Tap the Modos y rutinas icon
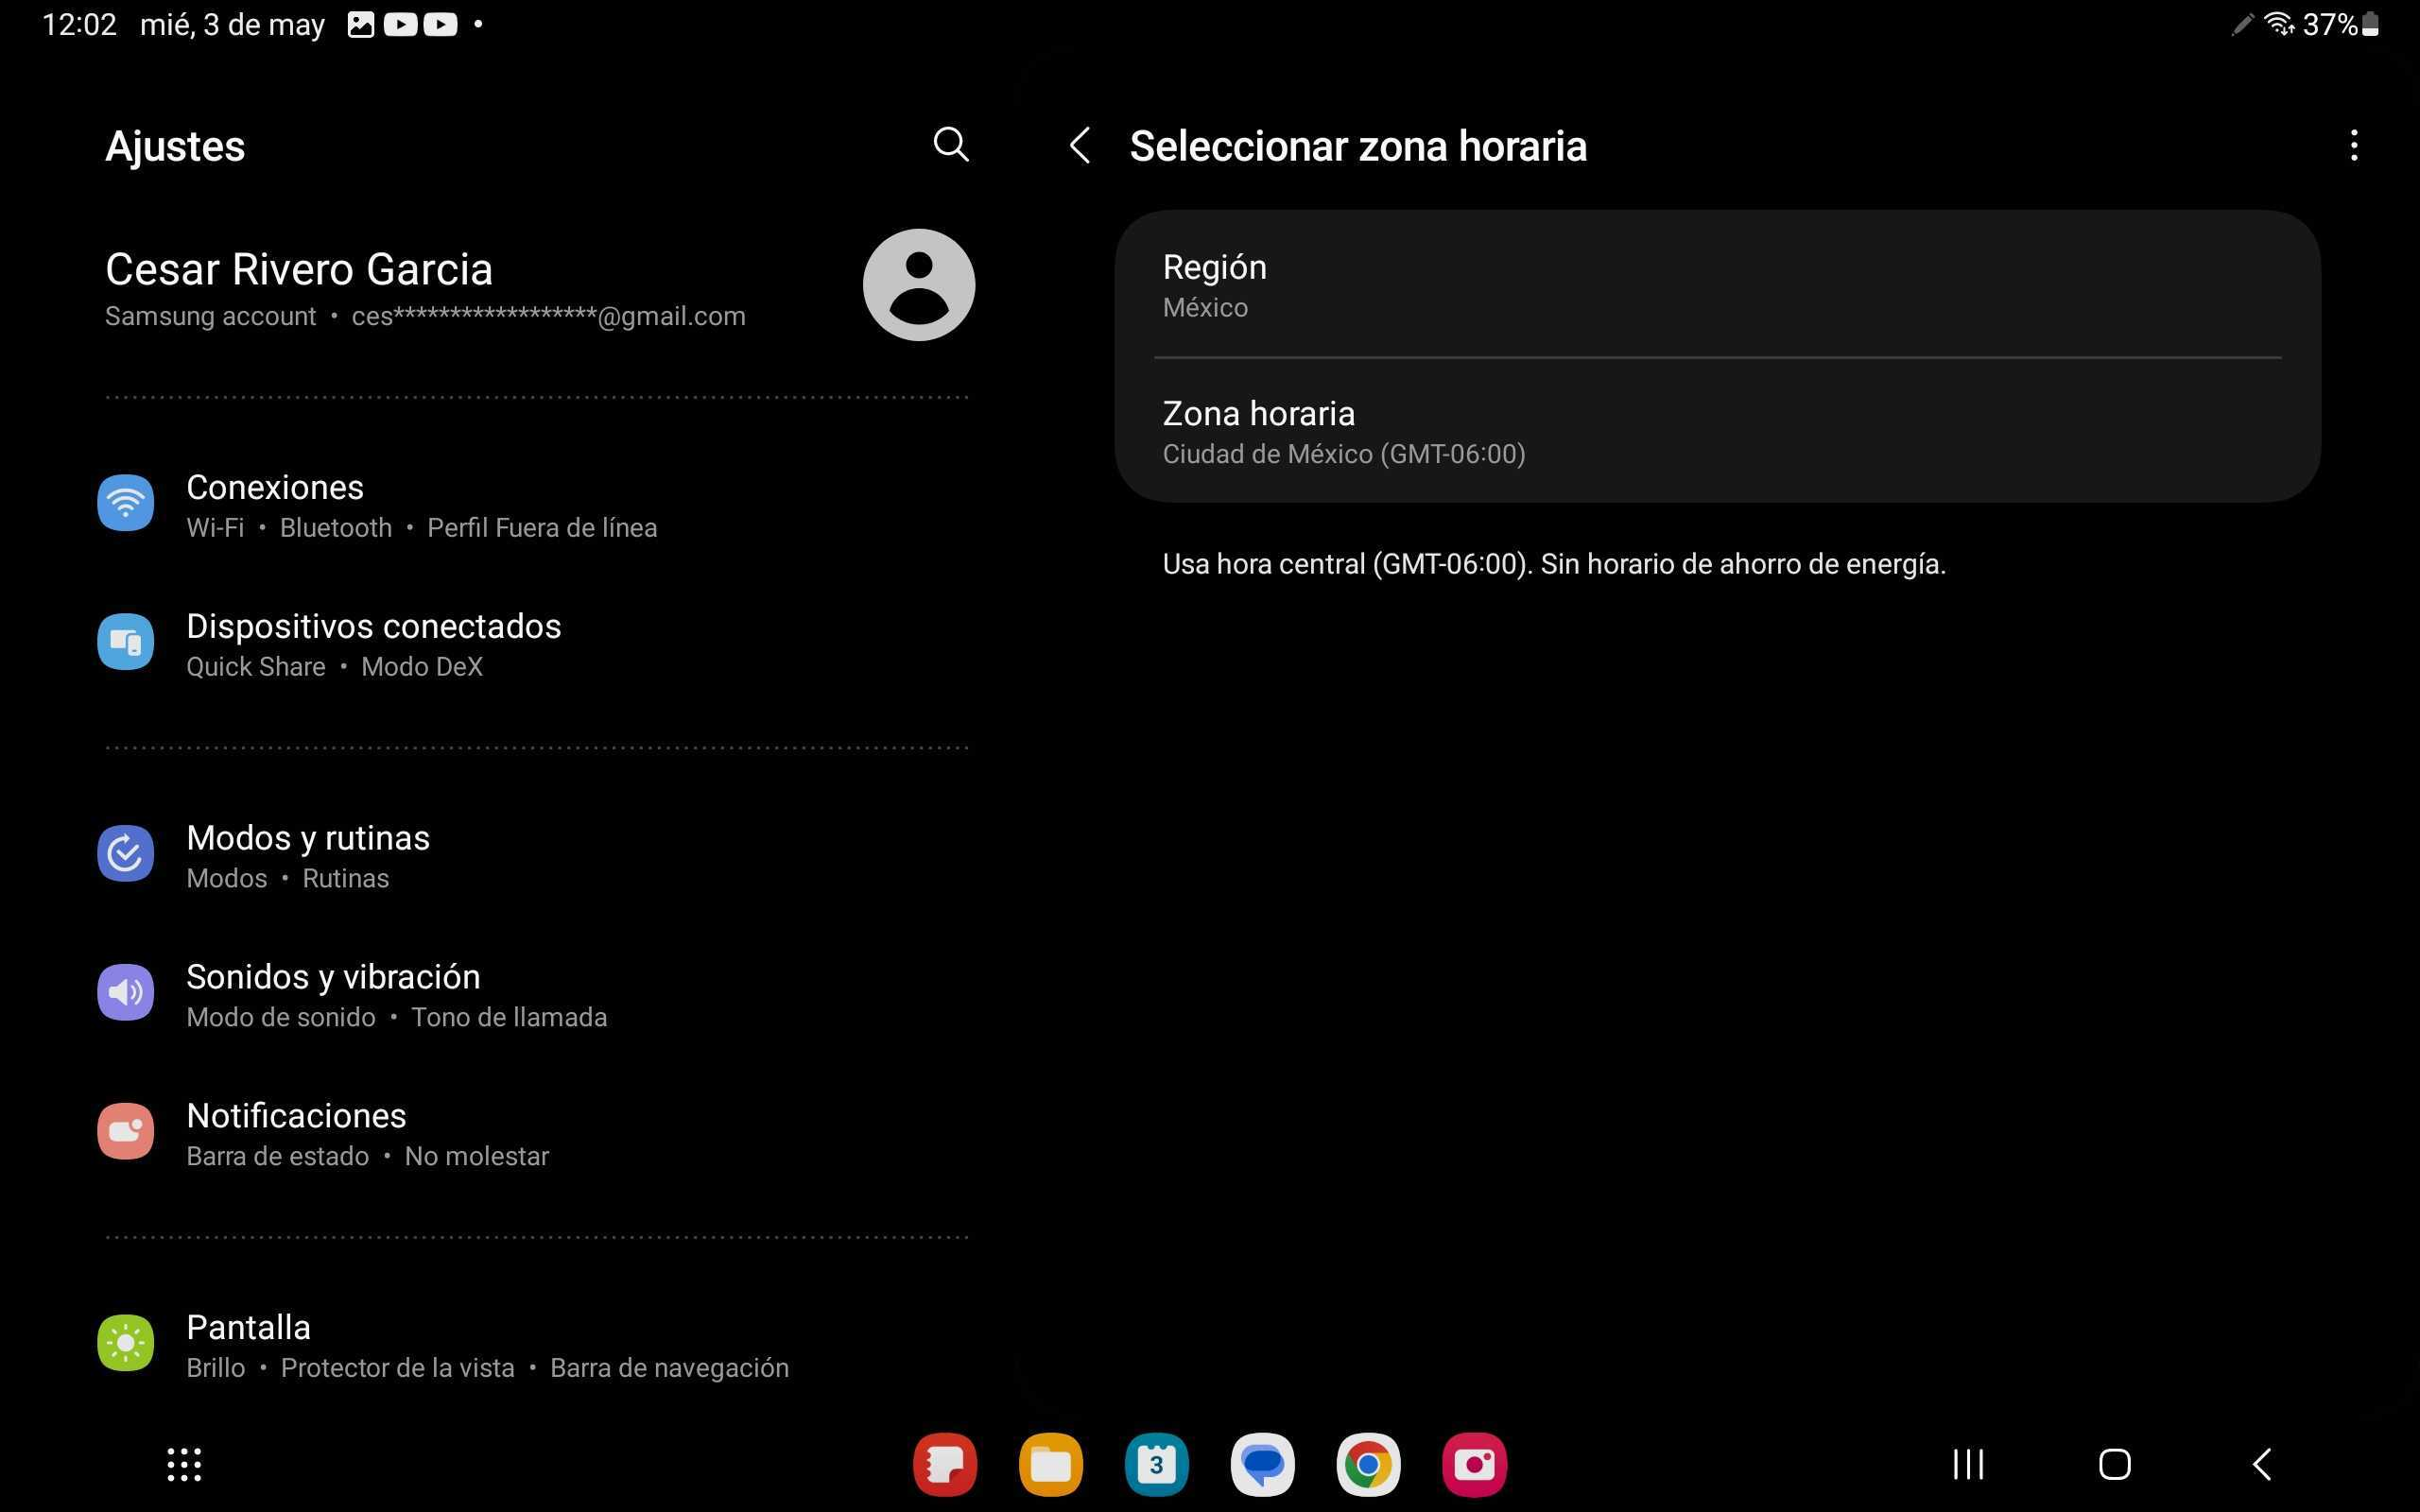This screenshot has width=2420, height=1512. tap(125, 854)
